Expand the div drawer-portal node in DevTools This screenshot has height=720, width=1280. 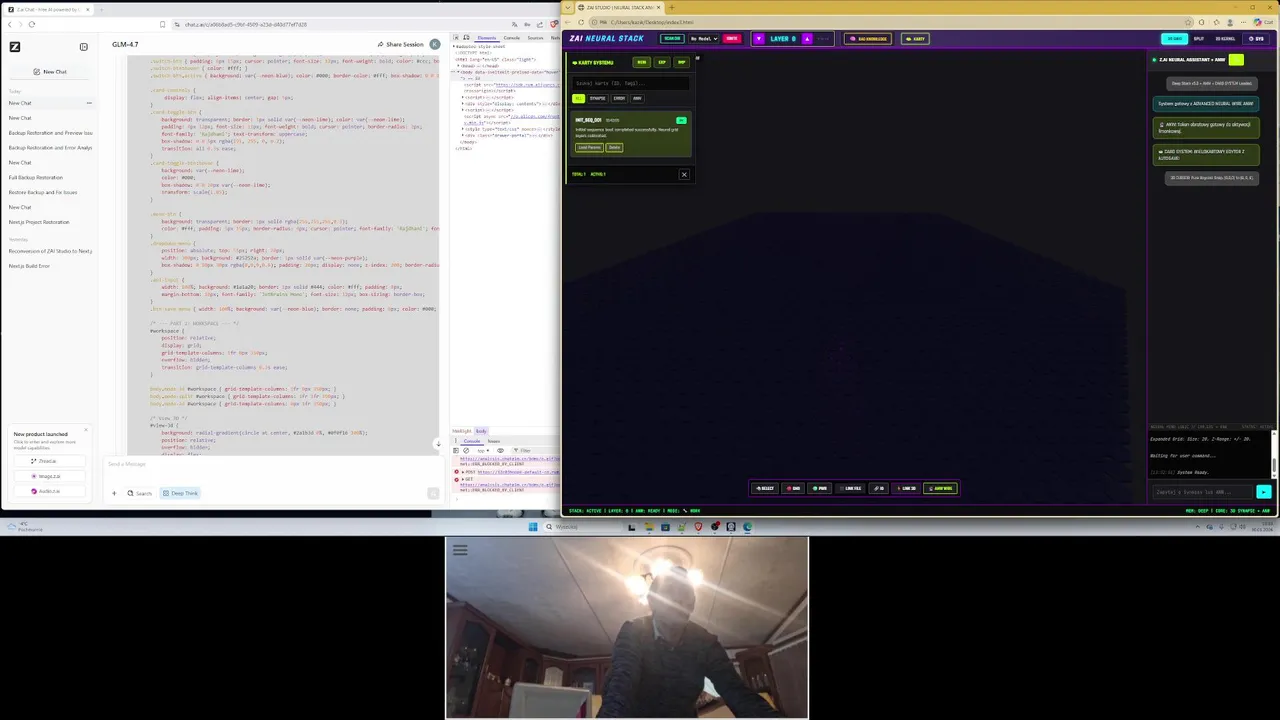click(x=463, y=135)
